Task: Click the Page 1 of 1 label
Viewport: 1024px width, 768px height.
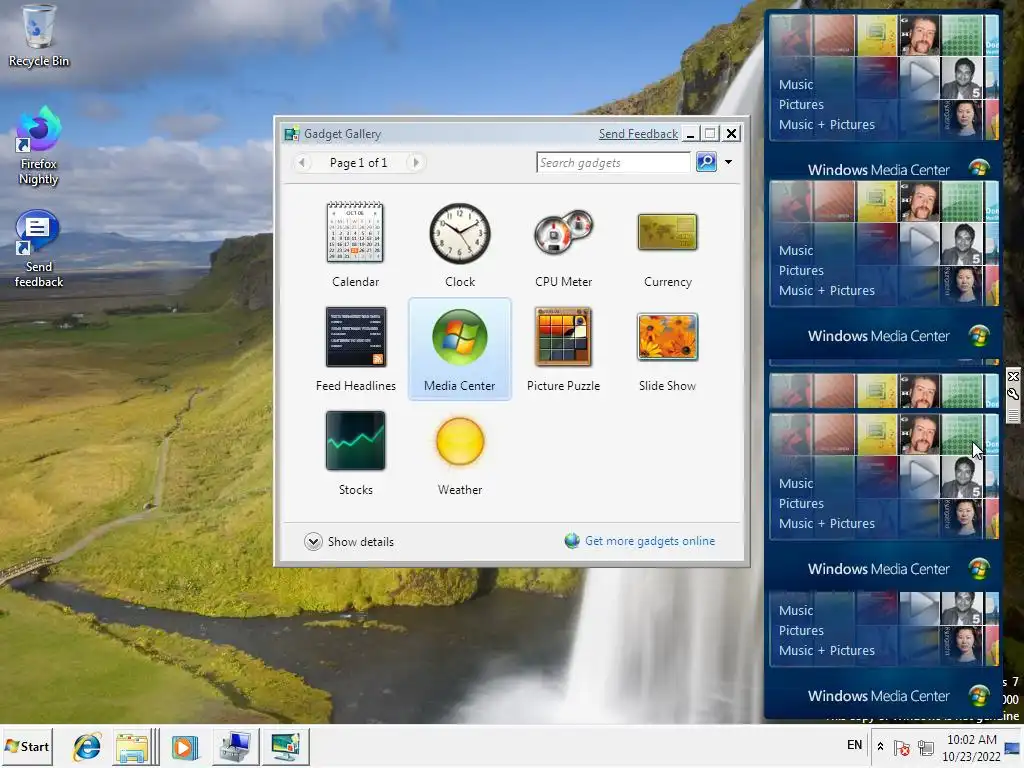Action: (x=359, y=163)
